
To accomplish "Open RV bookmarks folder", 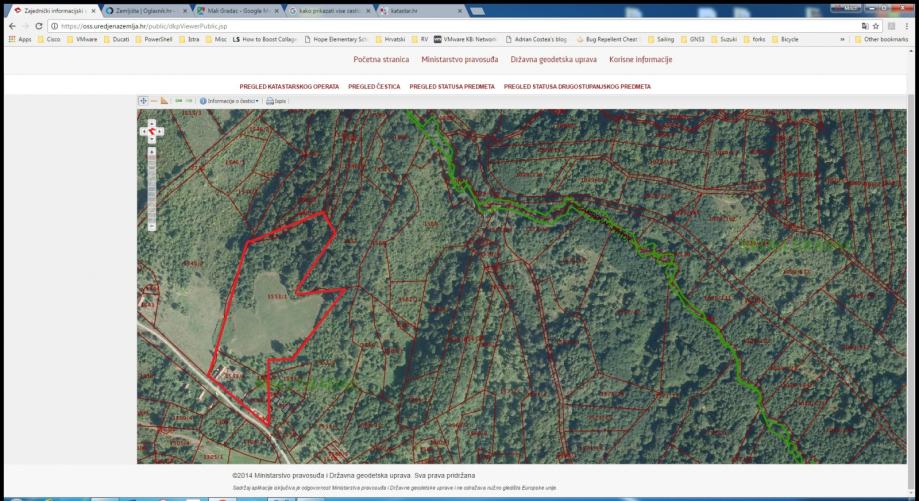I will pyautogui.click(x=420, y=39).
